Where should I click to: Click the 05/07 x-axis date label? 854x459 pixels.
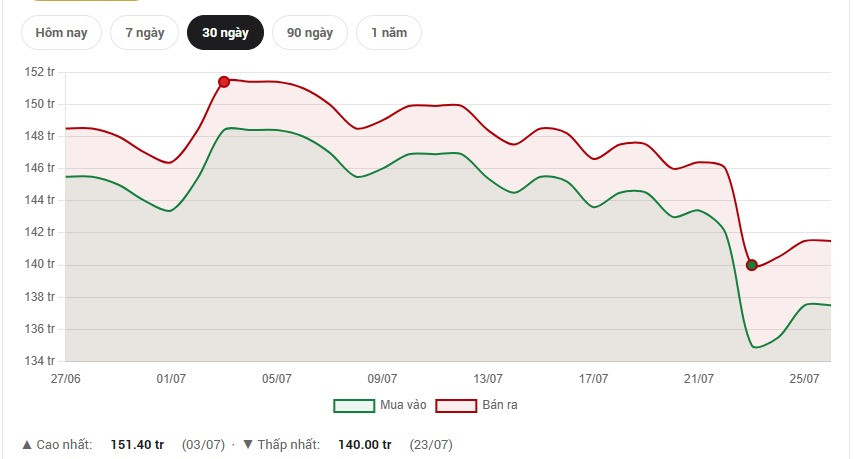[x=277, y=379]
